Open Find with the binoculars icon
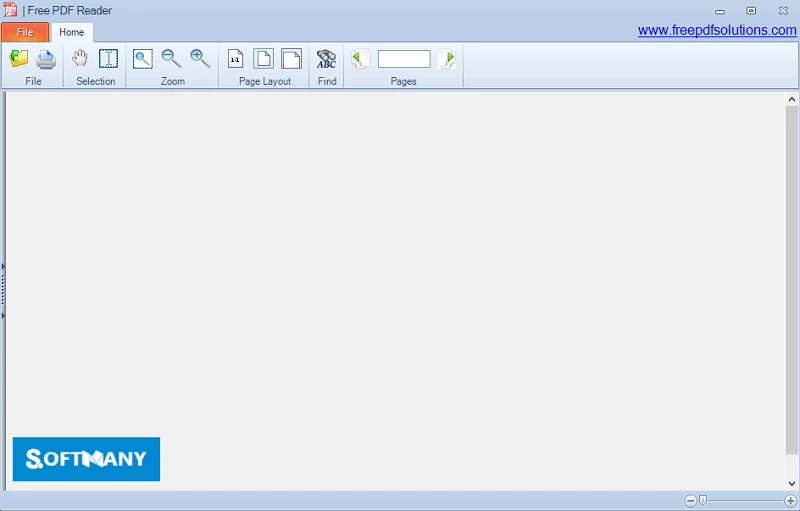This screenshot has width=800, height=511. tap(327, 59)
